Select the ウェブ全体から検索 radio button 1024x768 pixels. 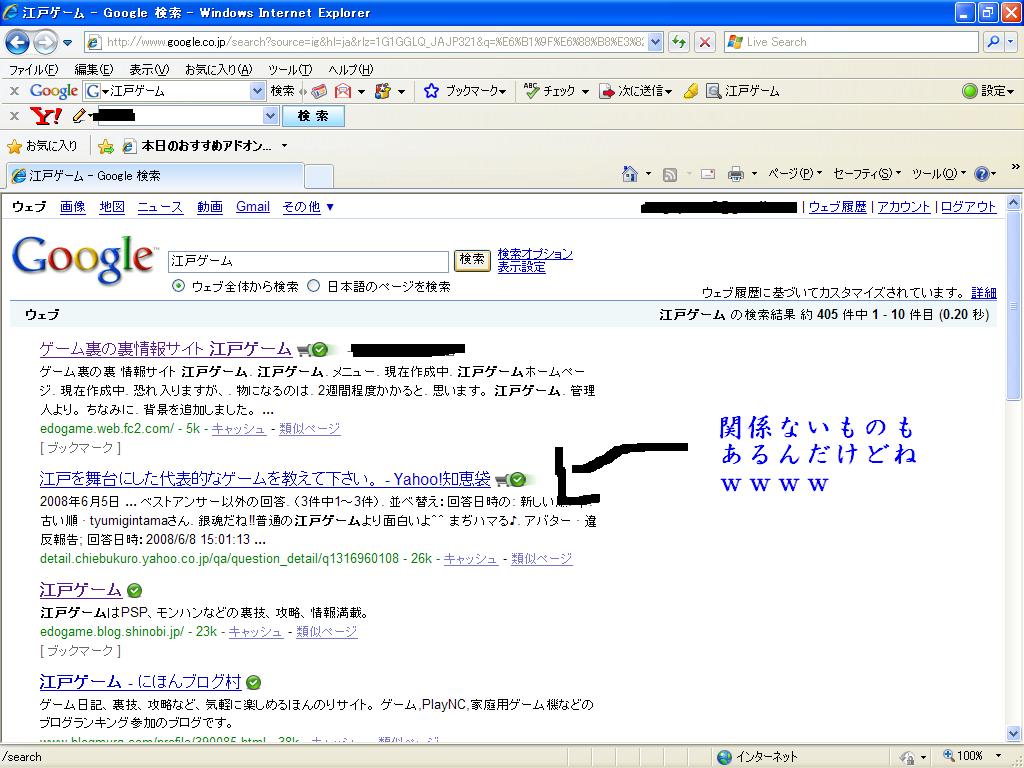(178, 286)
